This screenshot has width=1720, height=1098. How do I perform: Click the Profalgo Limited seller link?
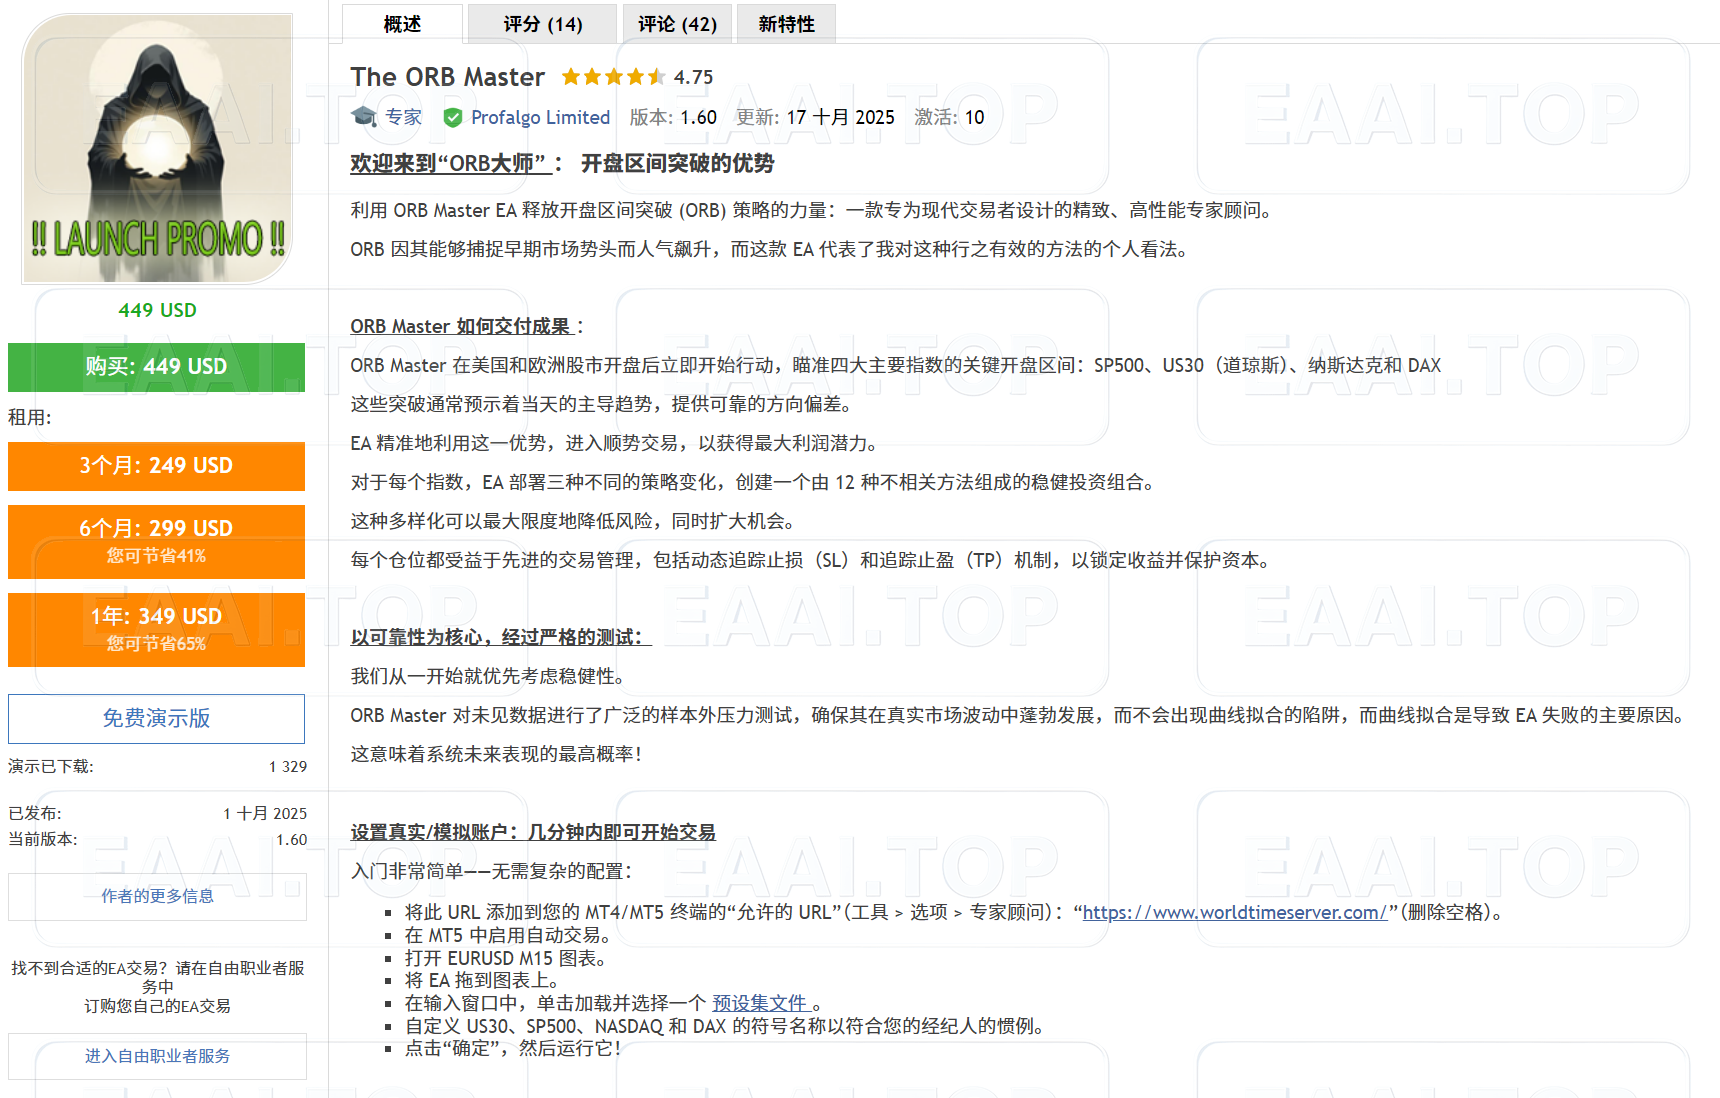(541, 117)
